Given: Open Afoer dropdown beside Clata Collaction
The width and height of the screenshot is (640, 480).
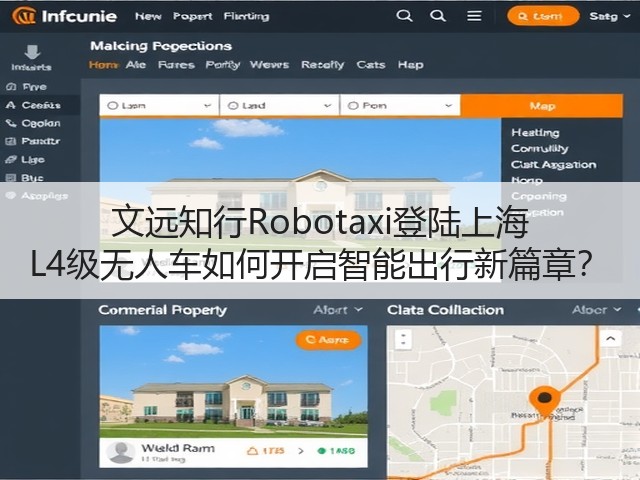Looking at the screenshot, I should (x=596, y=310).
